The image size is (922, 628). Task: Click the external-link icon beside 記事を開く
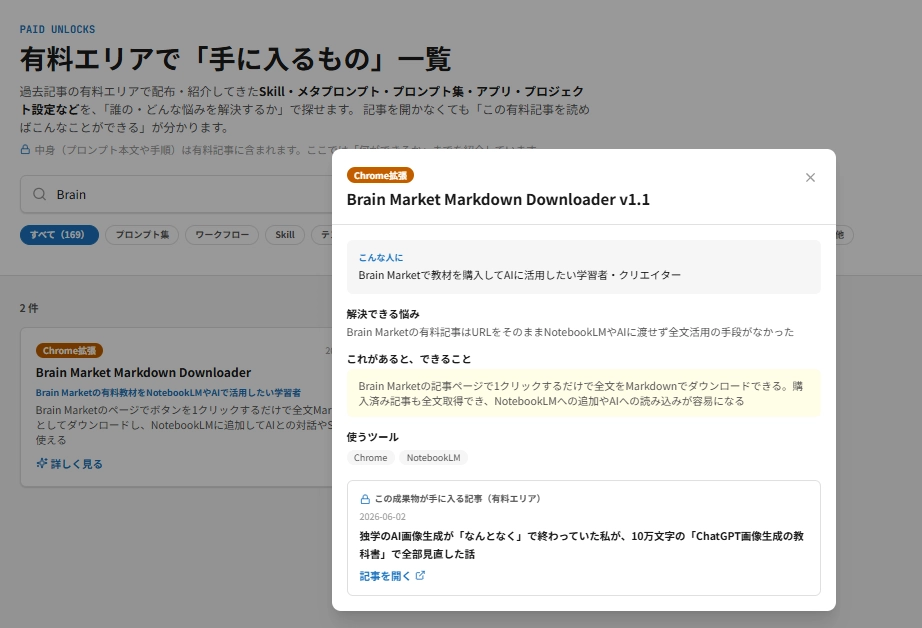pos(420,576)
